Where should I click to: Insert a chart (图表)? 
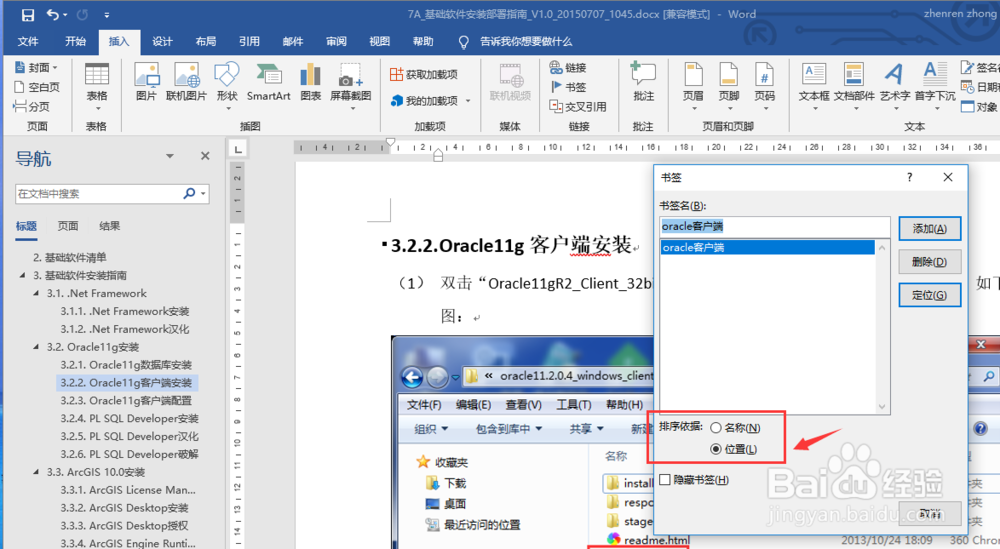[311, 83]
